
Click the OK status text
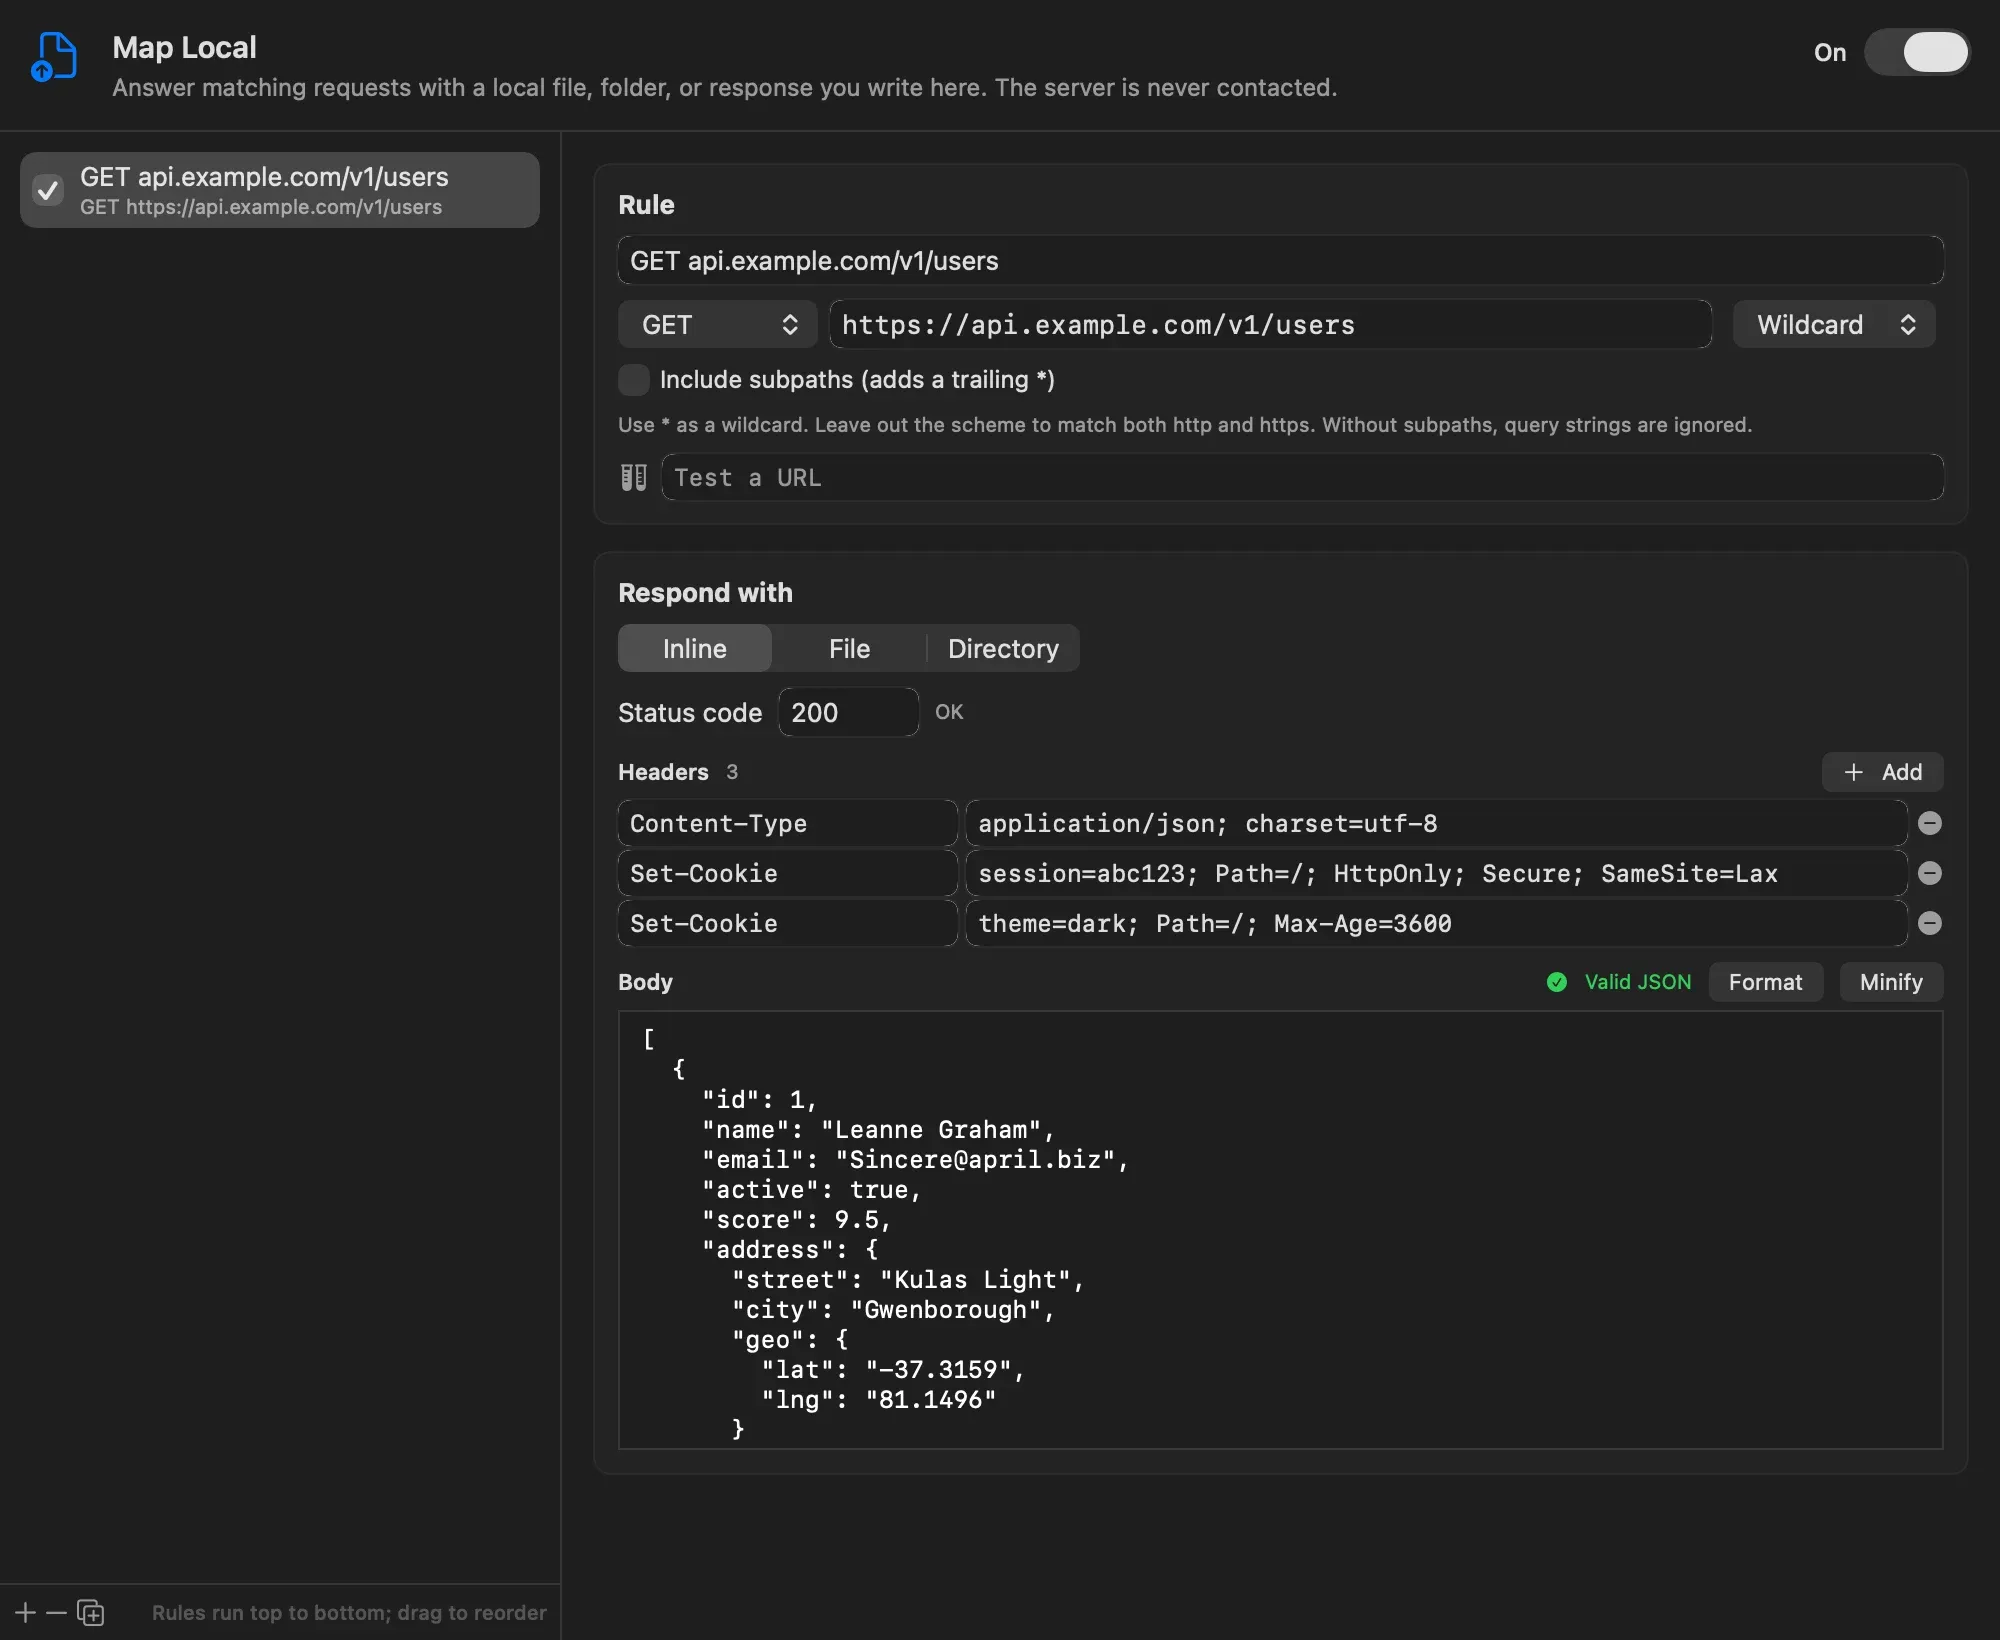(949, 712)
